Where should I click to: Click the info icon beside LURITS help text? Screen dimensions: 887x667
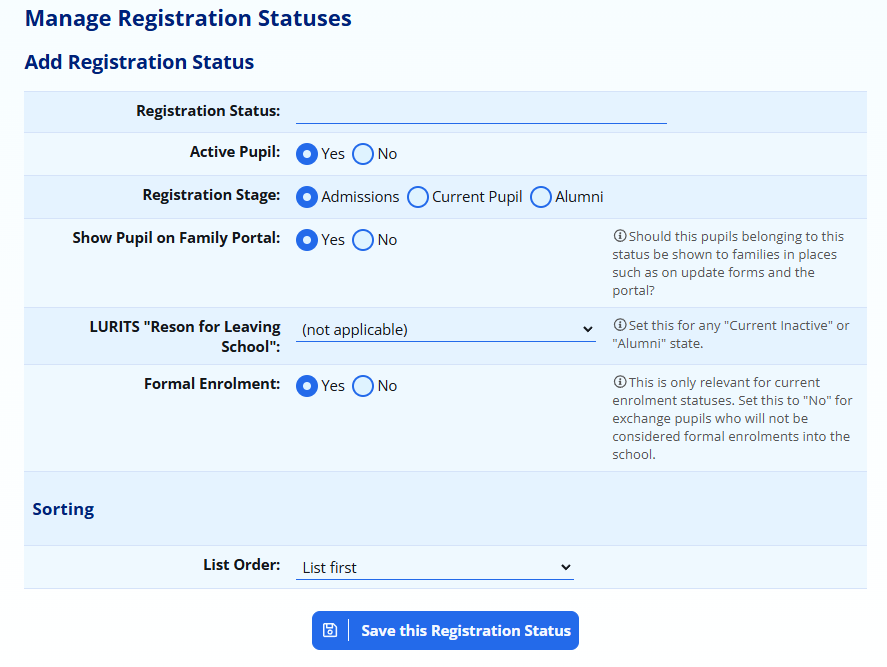pos(620,325)
